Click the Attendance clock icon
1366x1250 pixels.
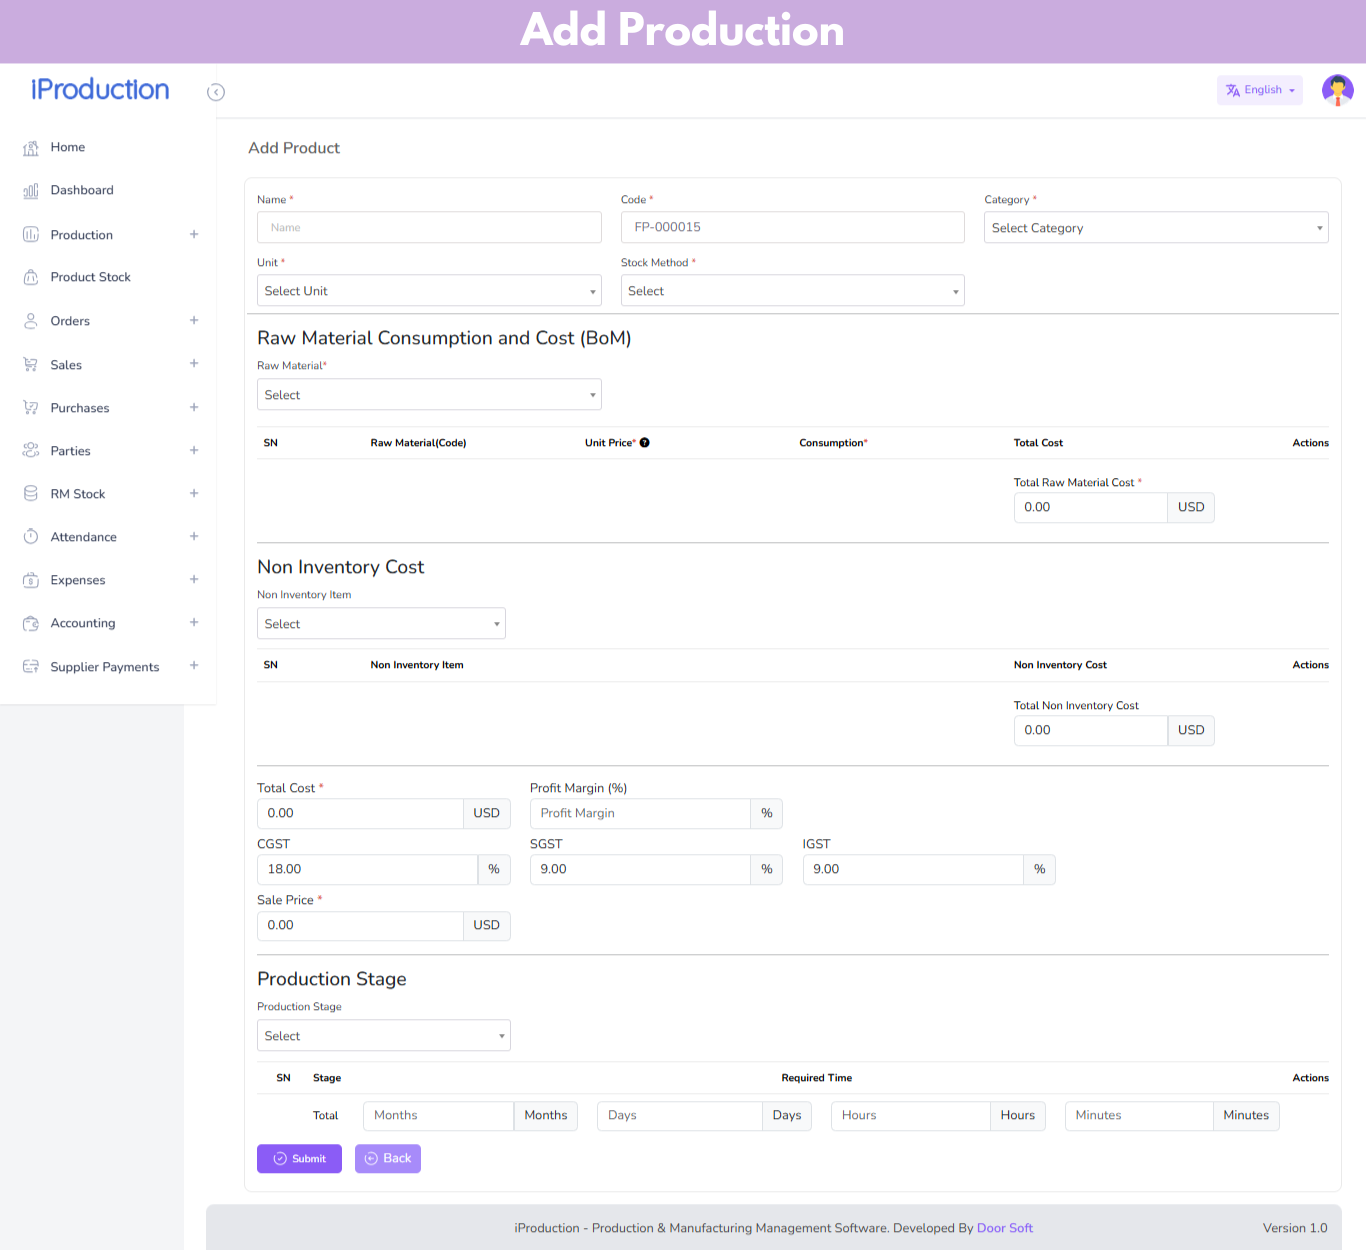(x=31, y=537)
